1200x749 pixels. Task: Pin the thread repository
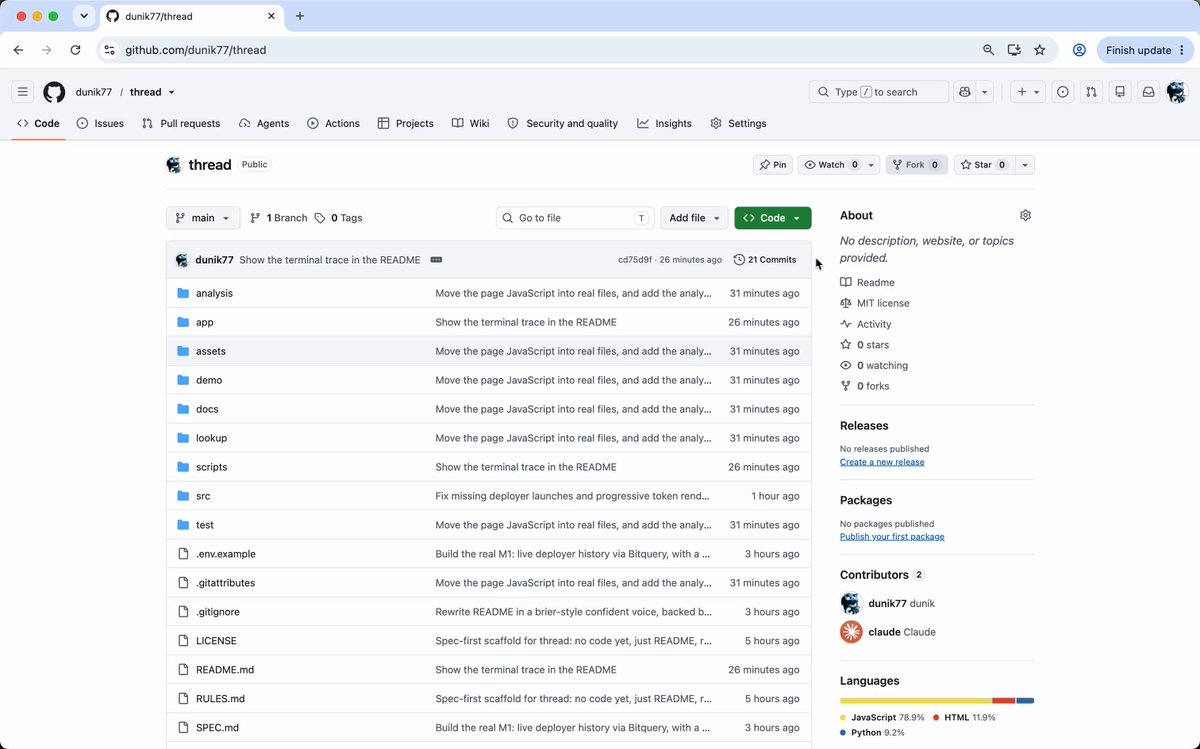772,165
